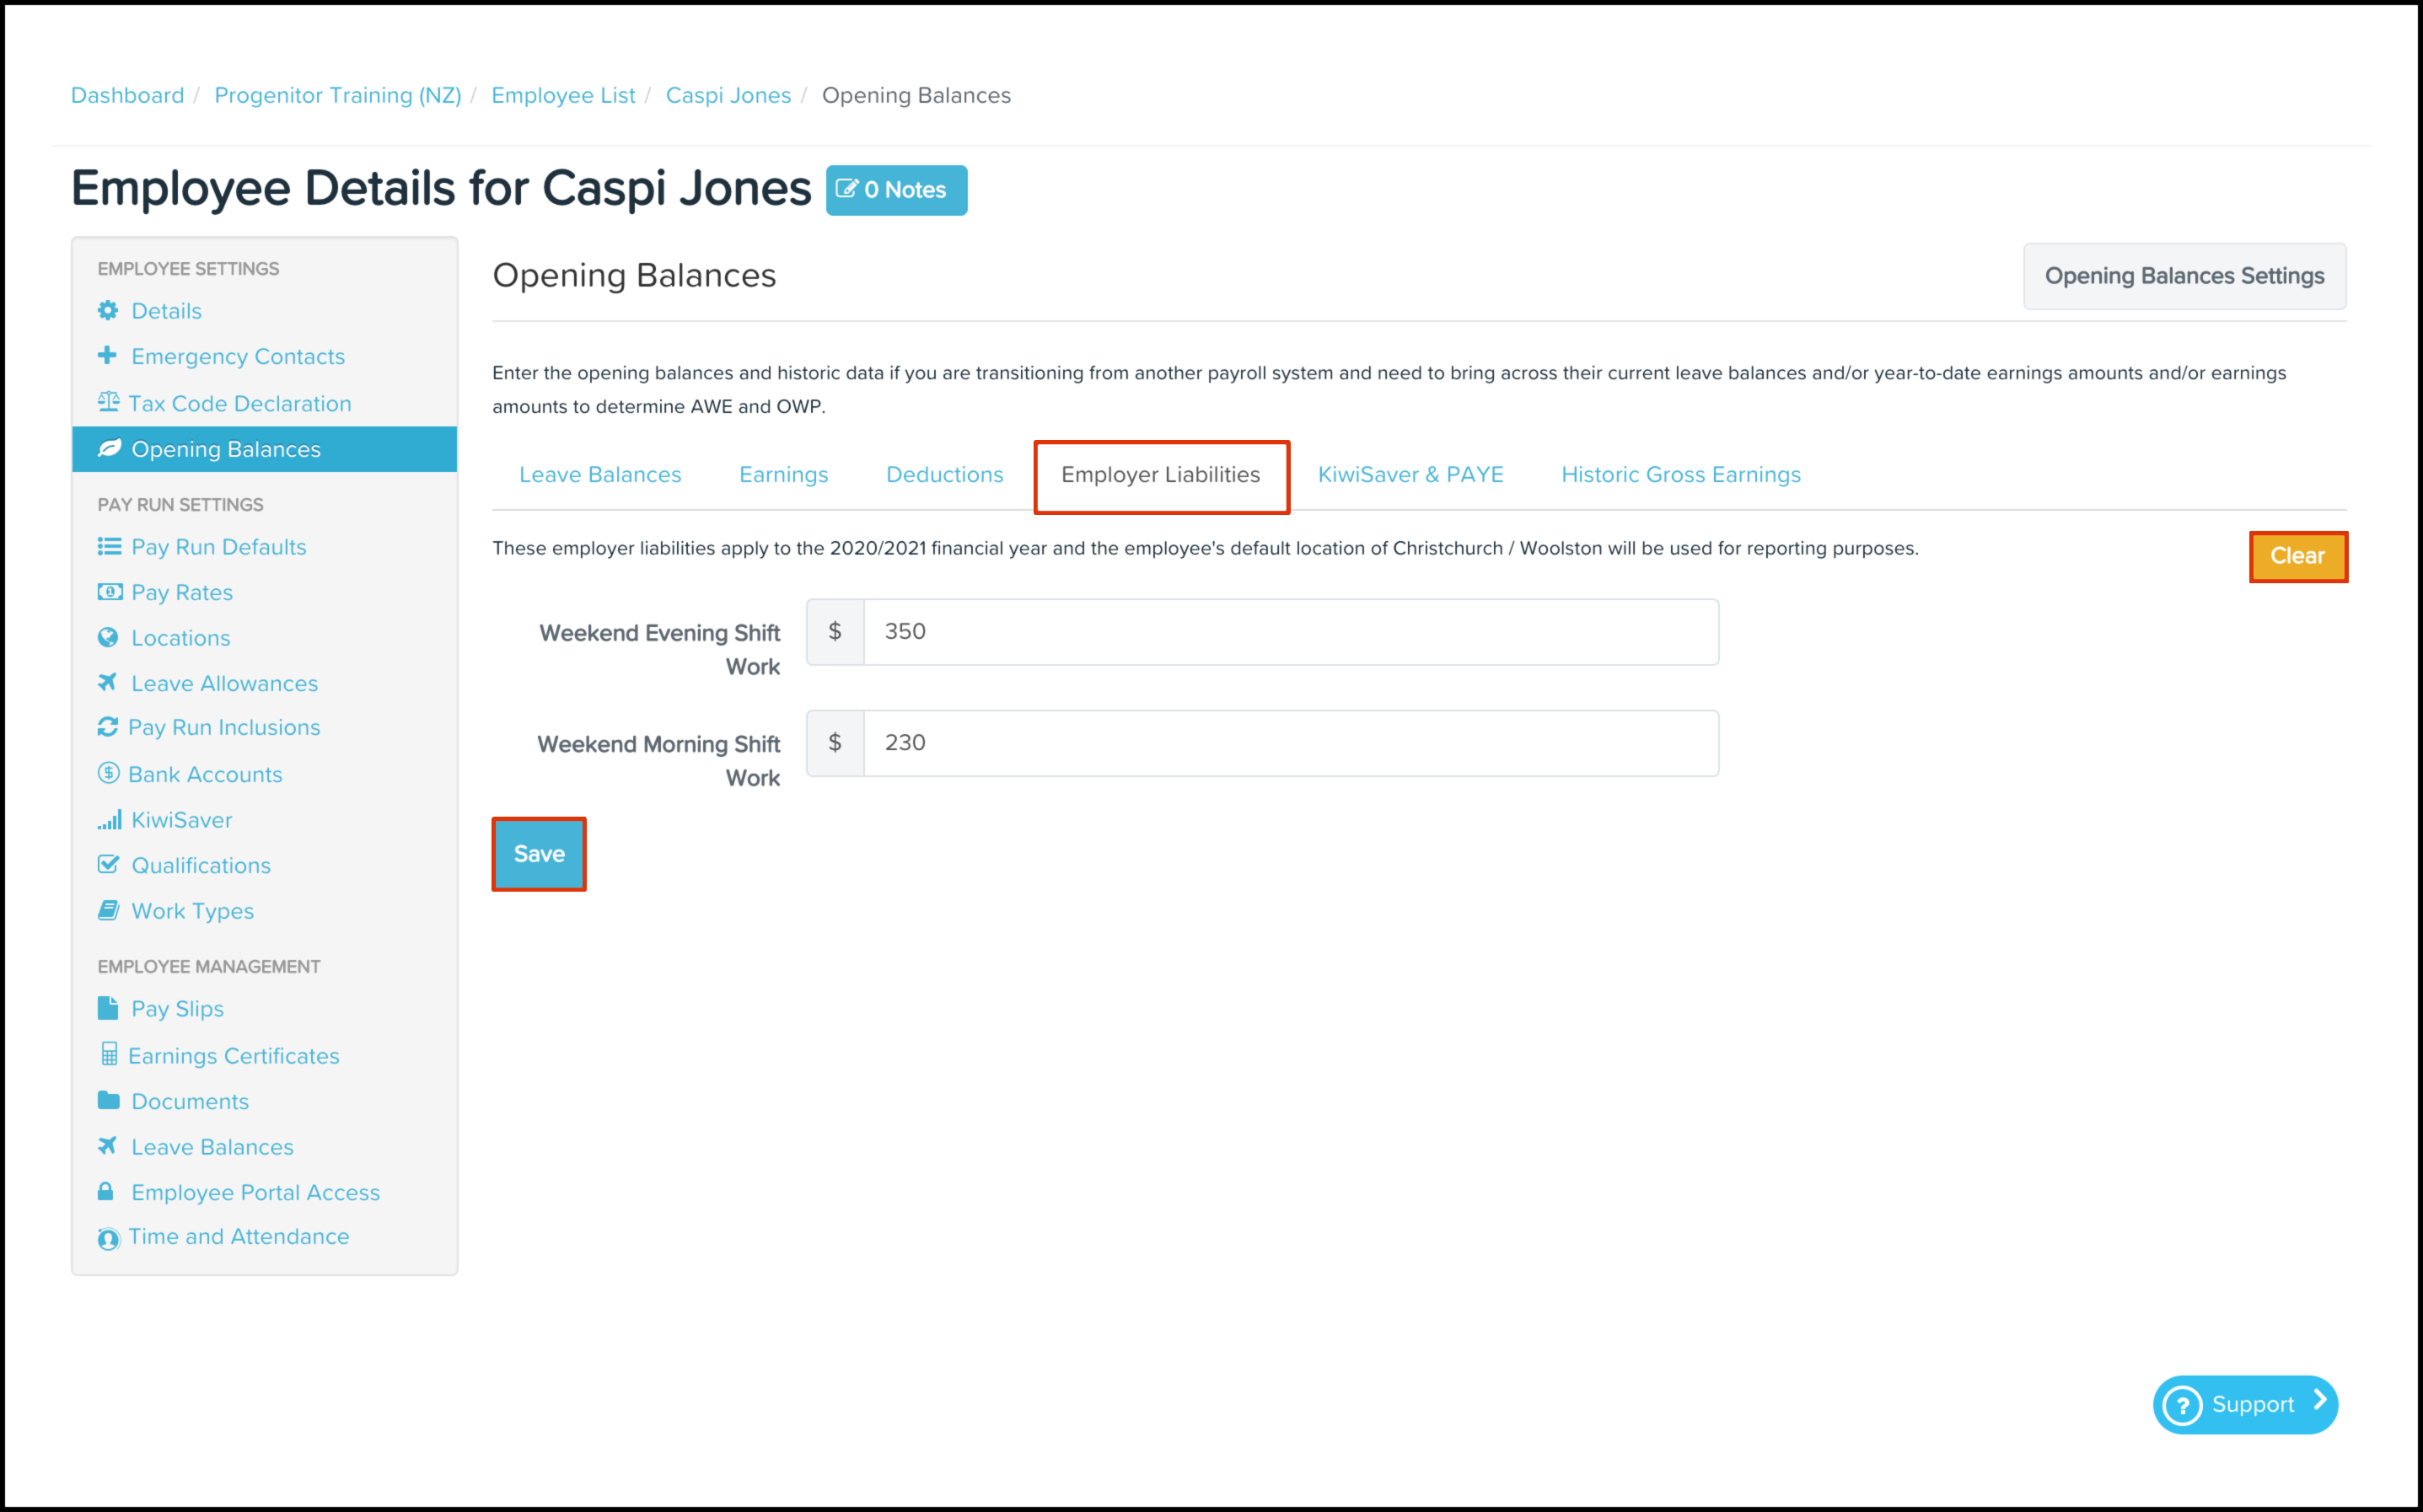The image size is (2423, 1512).
Task: Click the plus icon for Emergency Contacts
Action: click(108, 355)
